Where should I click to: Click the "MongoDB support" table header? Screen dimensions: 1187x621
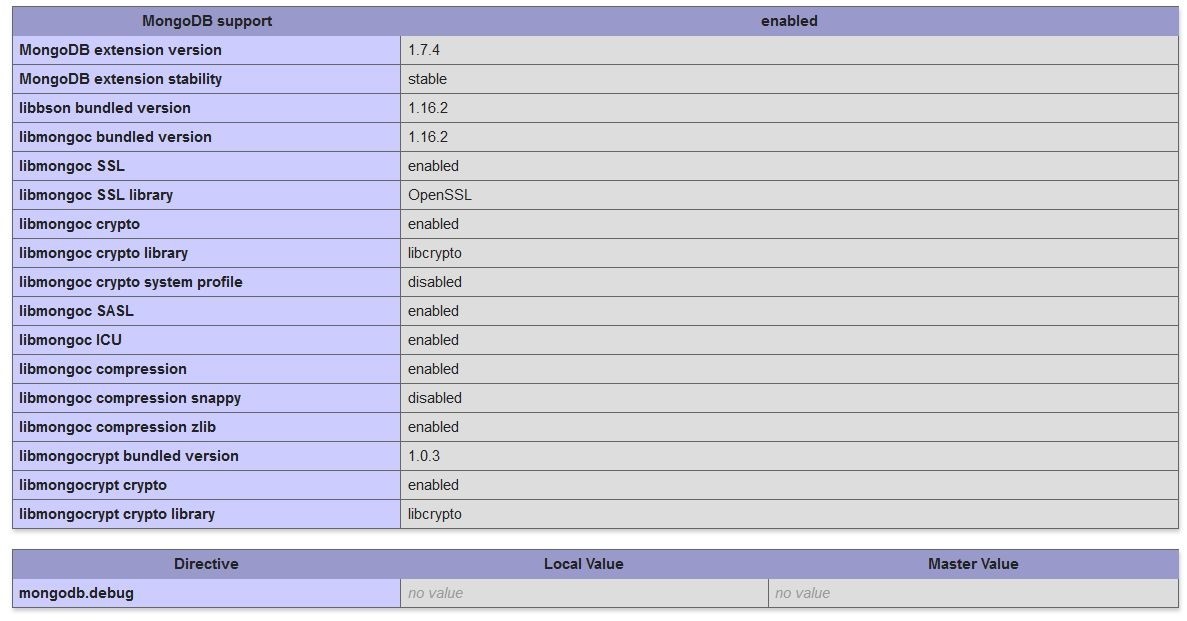pyautogui.click(x=207, y=21)
